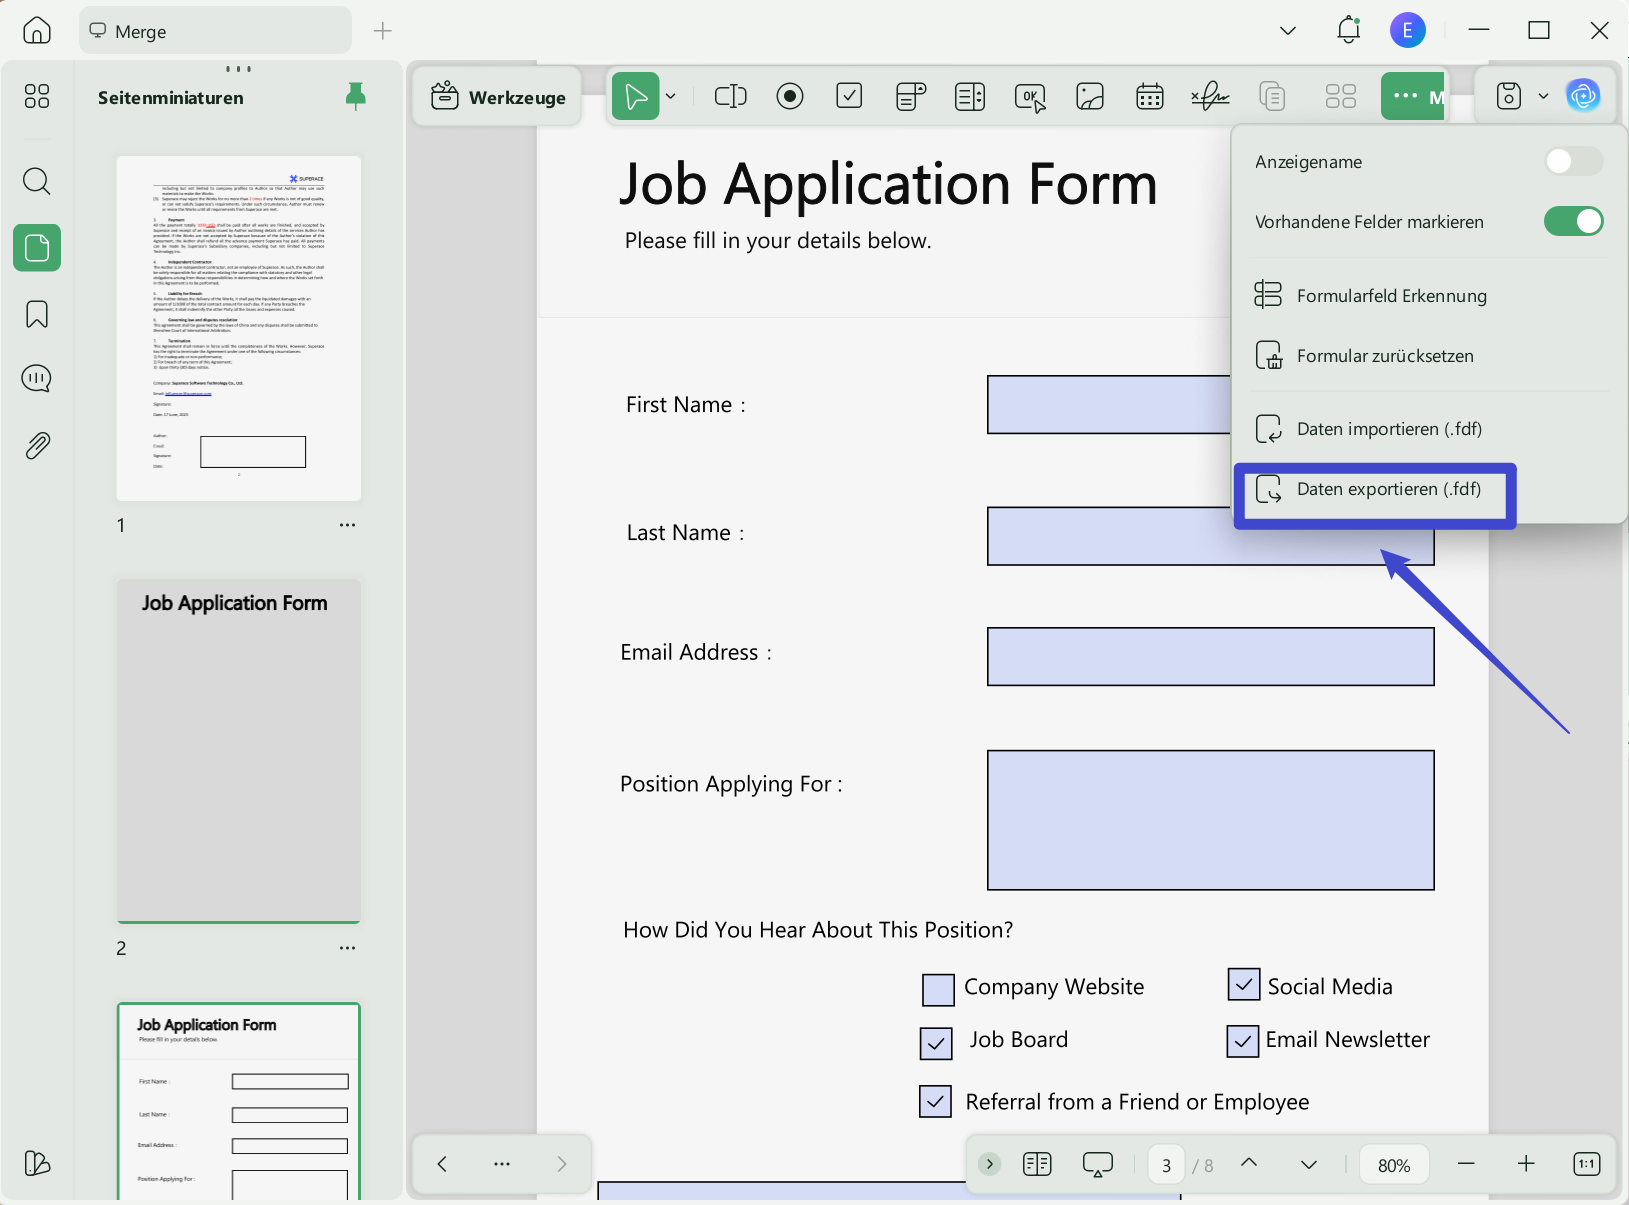The width and height of the screenshot is (1629, 1205).
Task: Turn off Vorhandene Felder markieren switch
Action: [x=1573, y=221]
